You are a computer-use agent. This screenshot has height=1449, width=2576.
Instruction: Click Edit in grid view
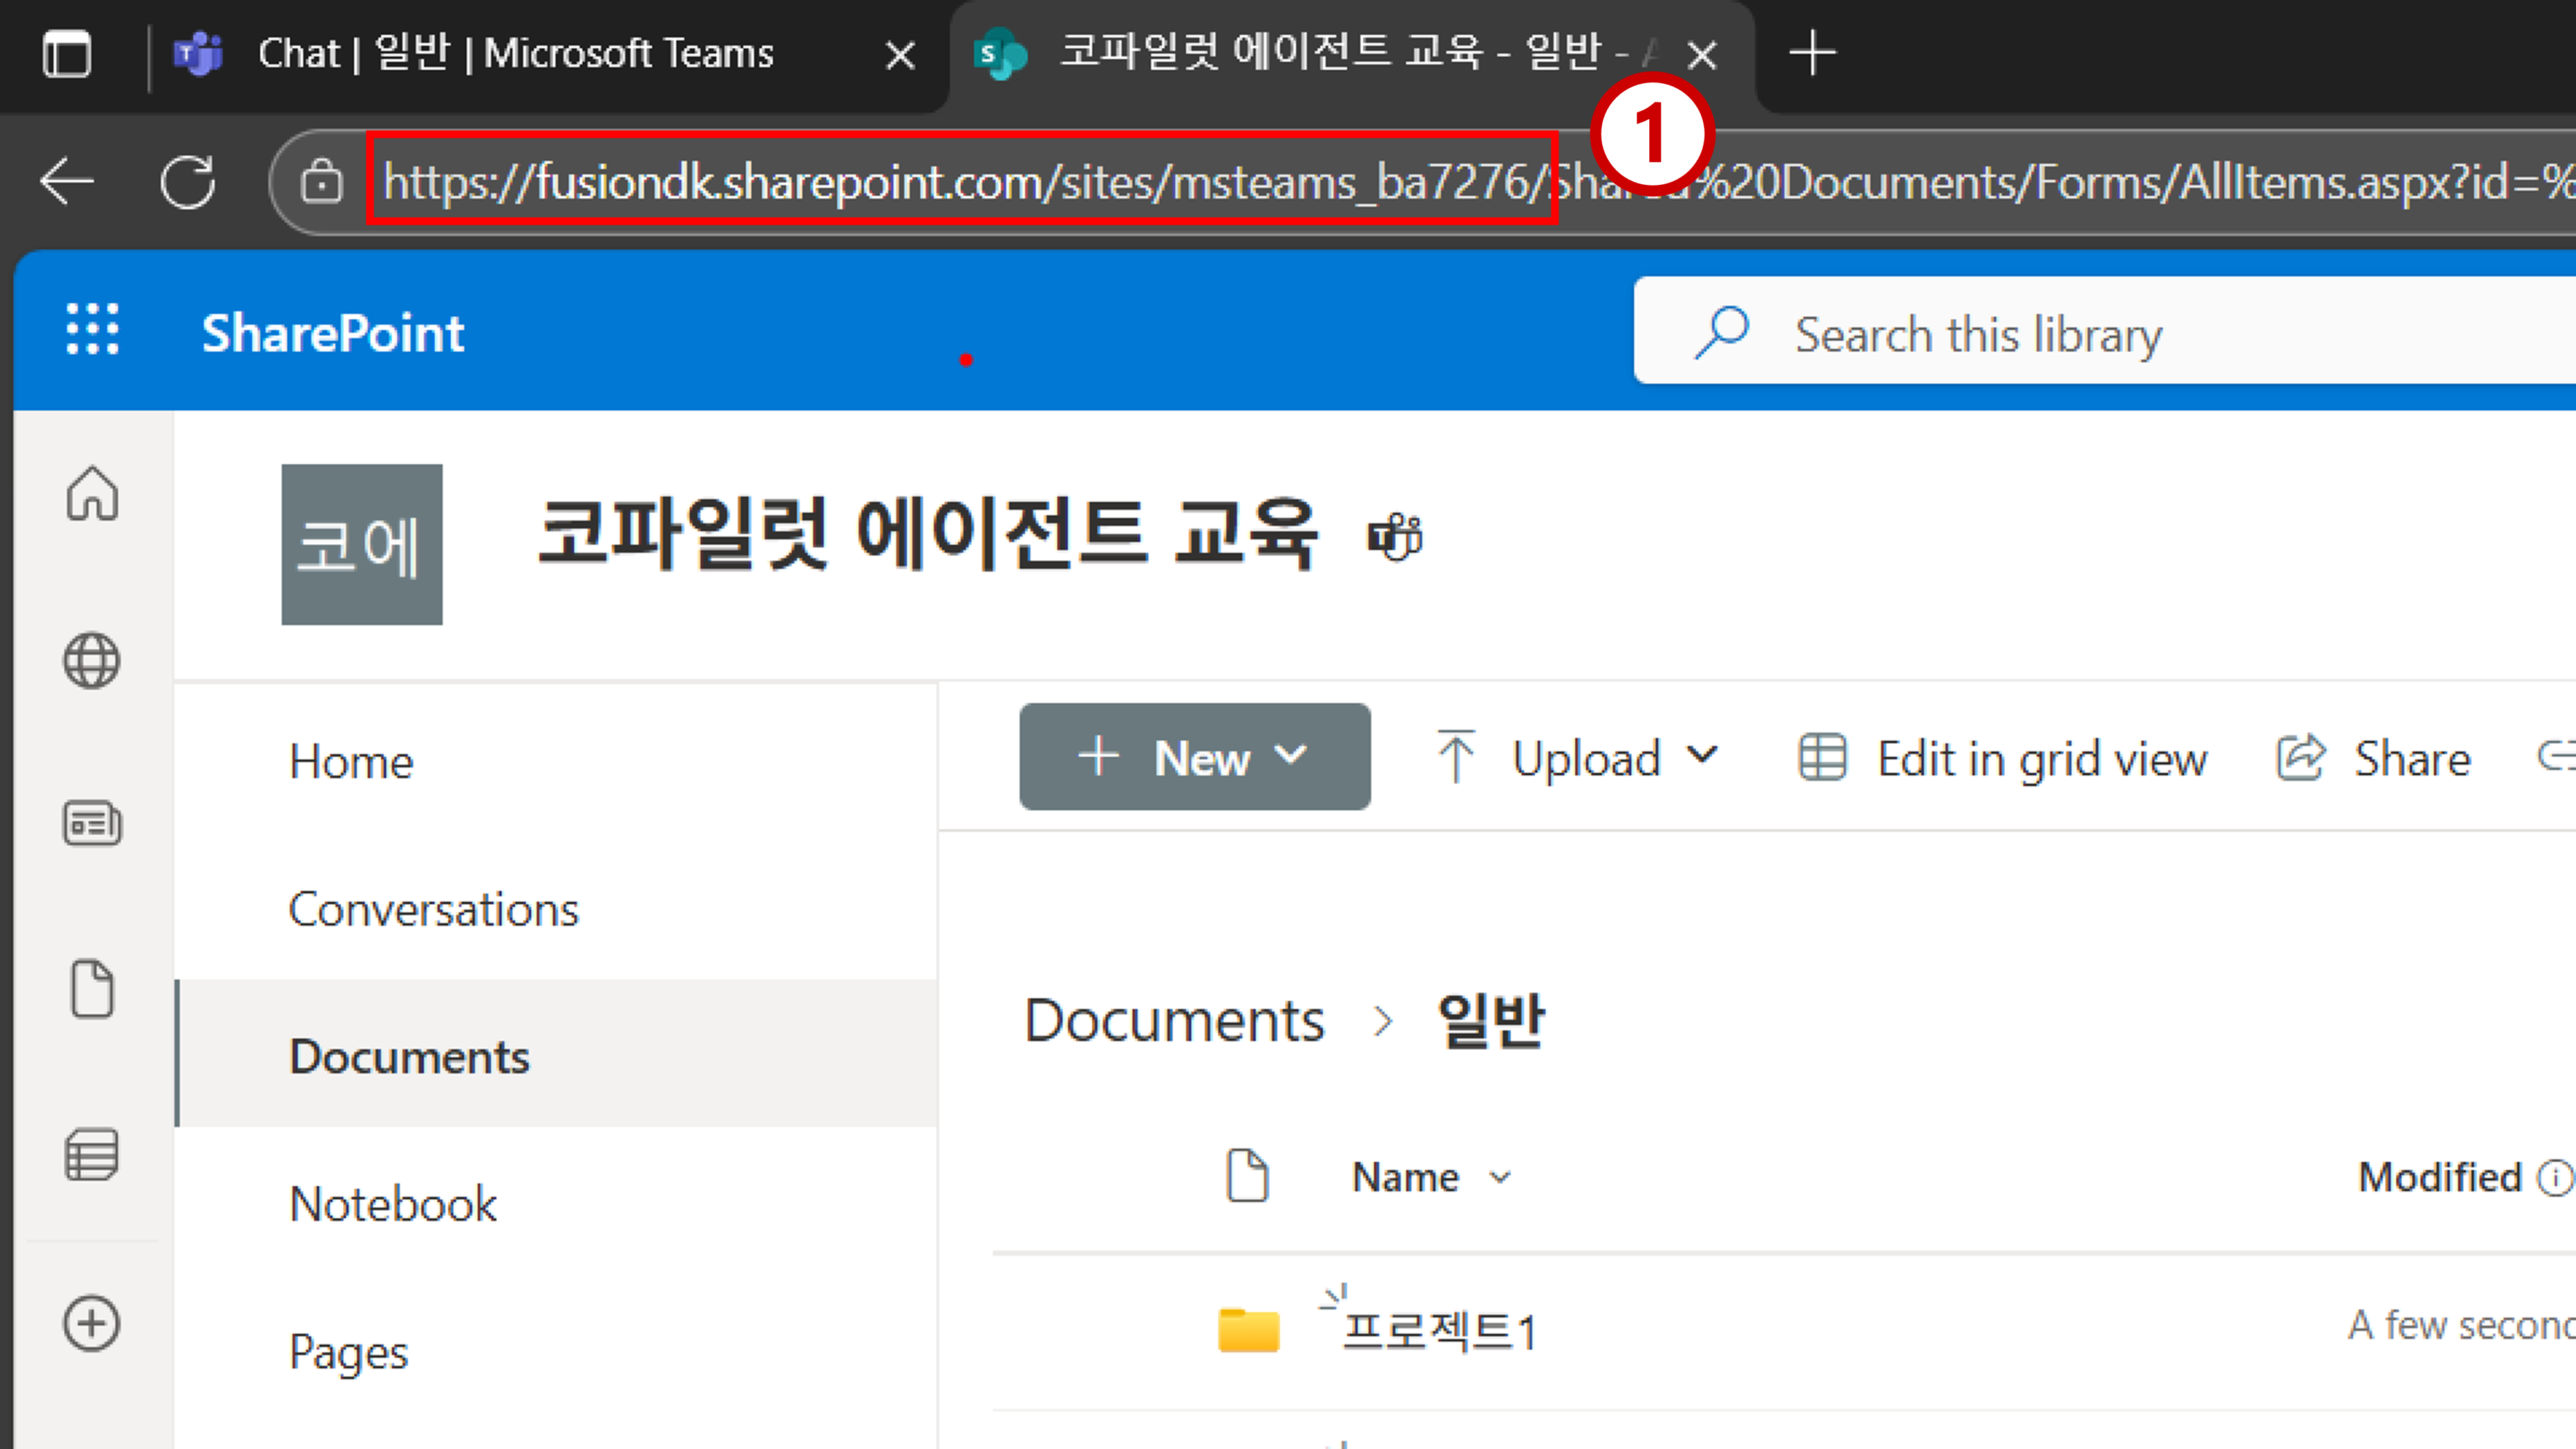coord(2003,758)
